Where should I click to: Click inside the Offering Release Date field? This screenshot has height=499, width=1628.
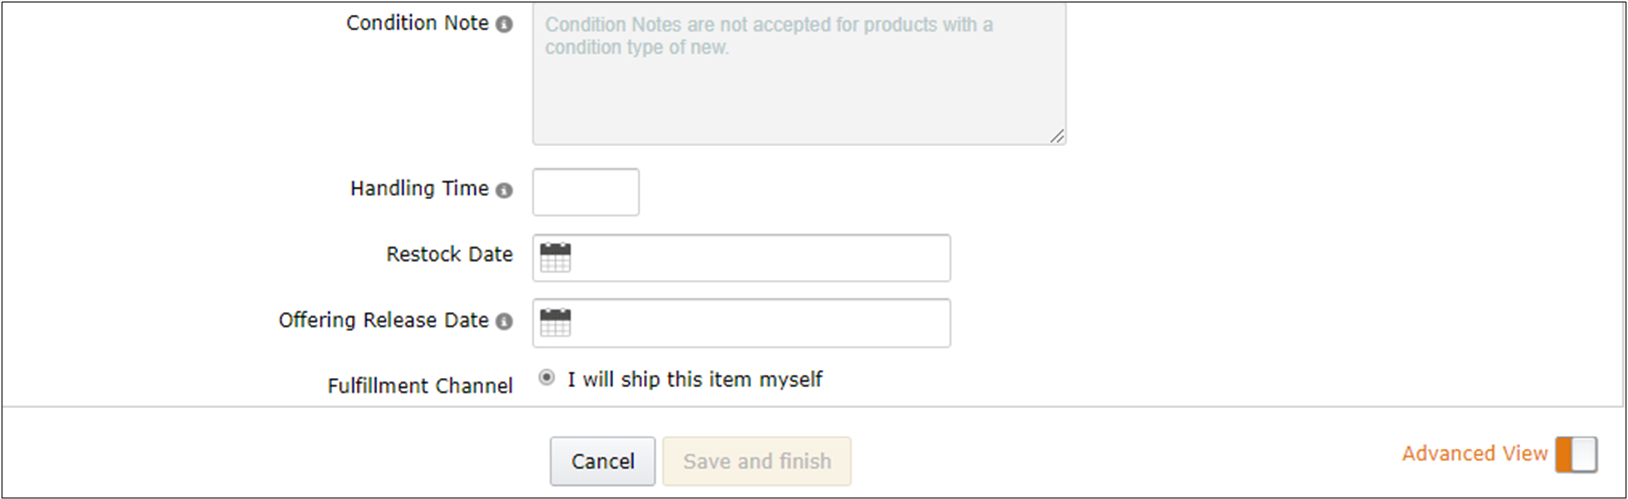(760, 323)
